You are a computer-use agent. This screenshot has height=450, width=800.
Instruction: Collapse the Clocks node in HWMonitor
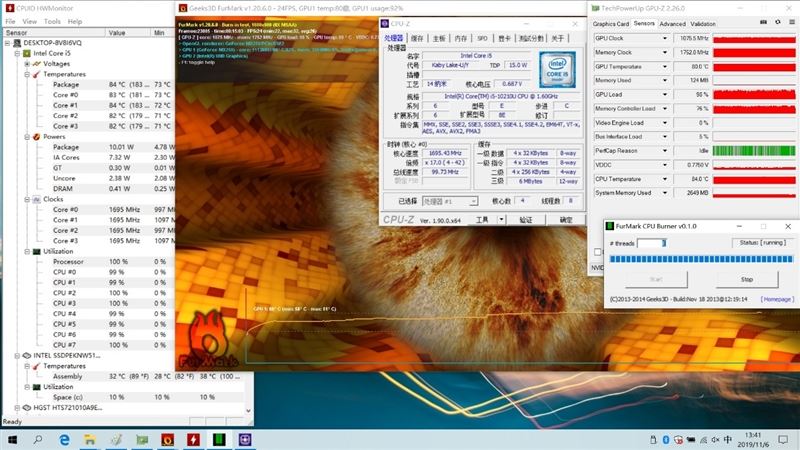point(27,199)
